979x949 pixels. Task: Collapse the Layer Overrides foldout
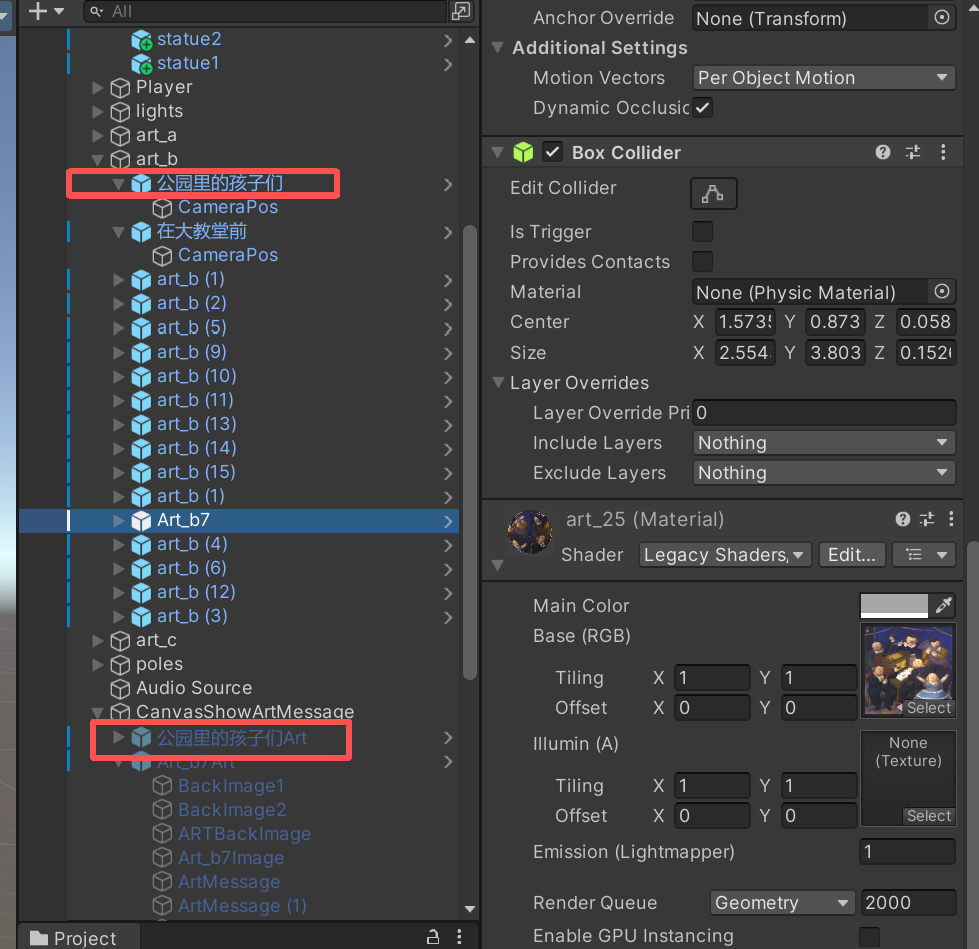tap(498, 382)
